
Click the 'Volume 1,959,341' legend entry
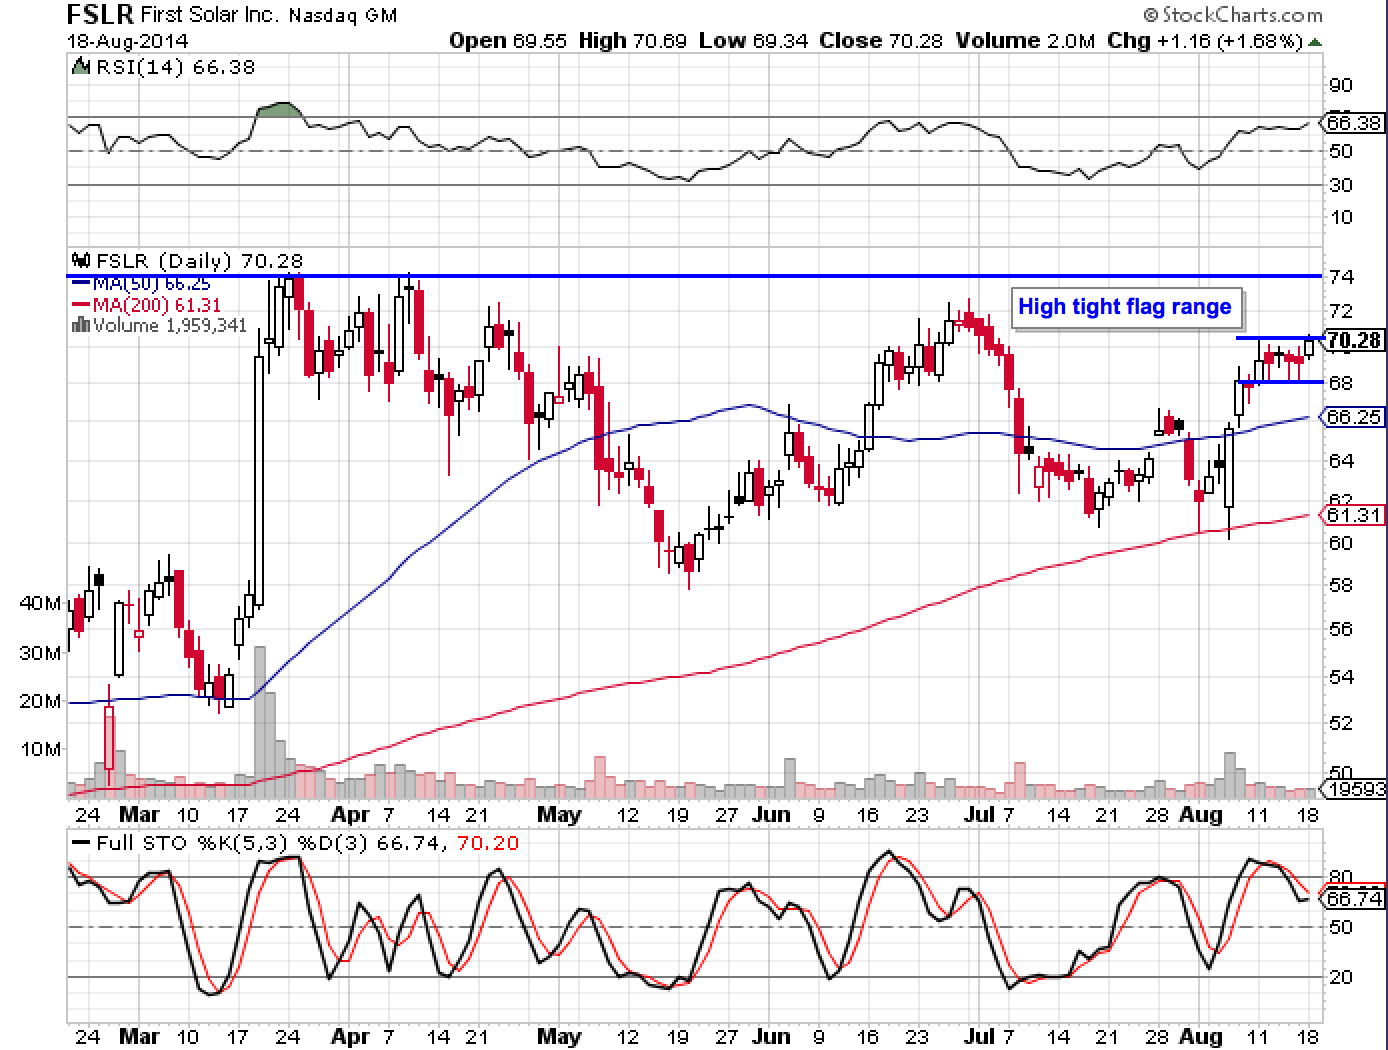coord(170,326)
